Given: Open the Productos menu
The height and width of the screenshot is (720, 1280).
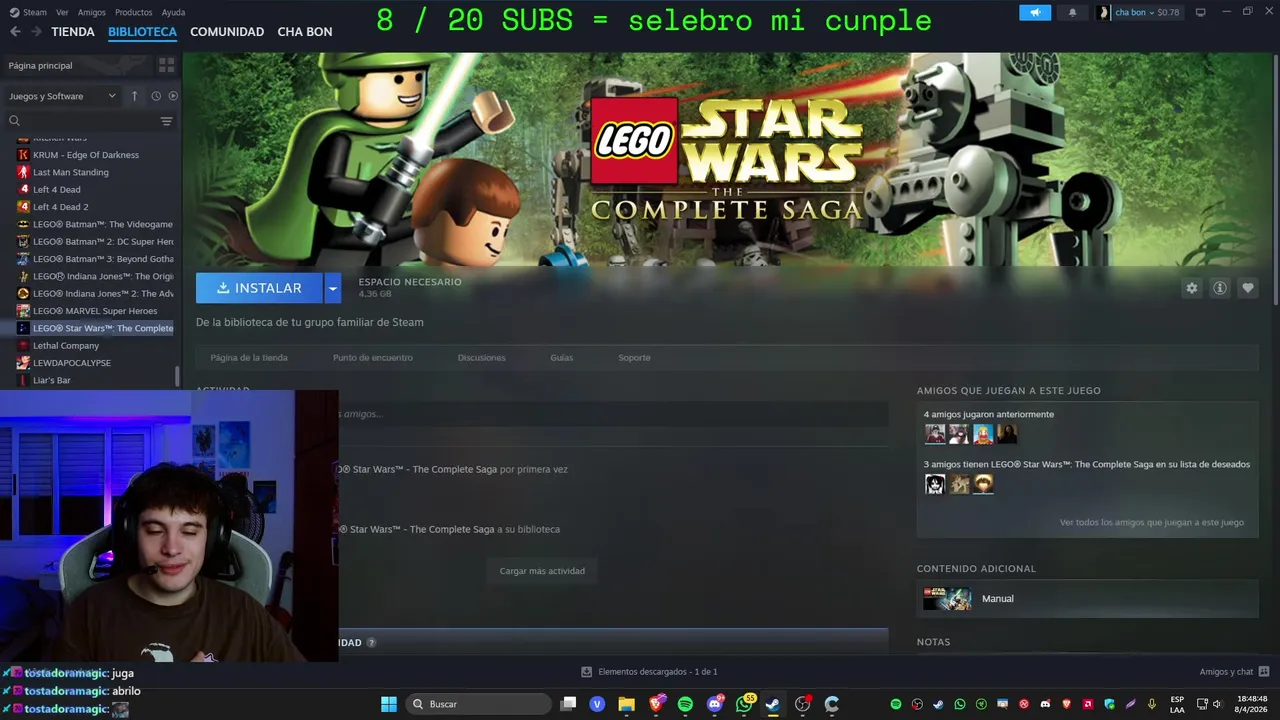Looking at the screenshot, I should click(133, 12).
